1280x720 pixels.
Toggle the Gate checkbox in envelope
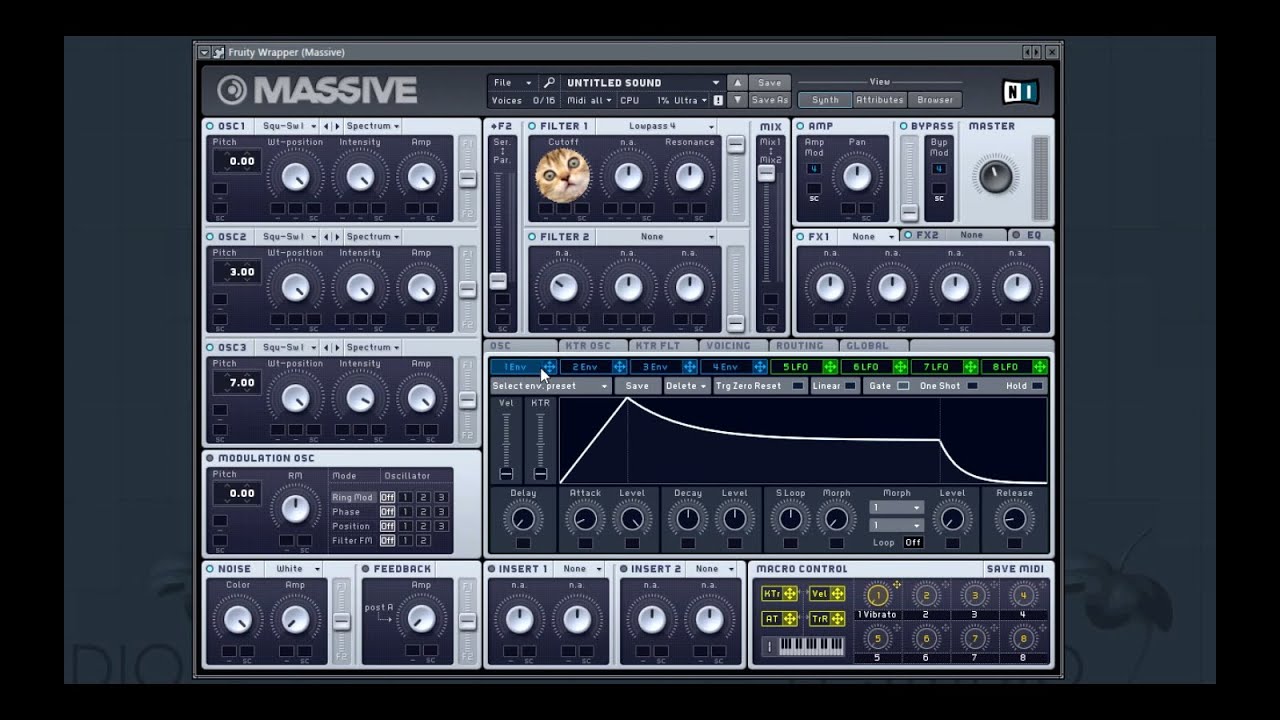coord(903,386)
